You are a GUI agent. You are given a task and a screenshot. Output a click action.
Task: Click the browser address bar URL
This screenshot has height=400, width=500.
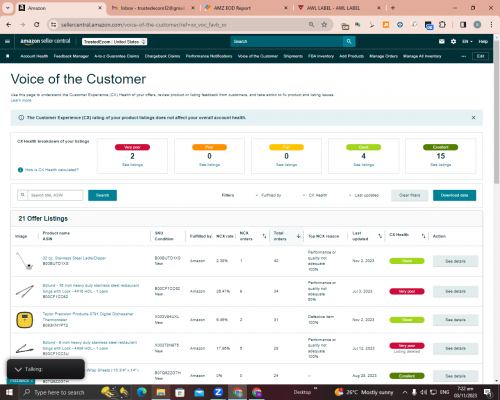143,25
